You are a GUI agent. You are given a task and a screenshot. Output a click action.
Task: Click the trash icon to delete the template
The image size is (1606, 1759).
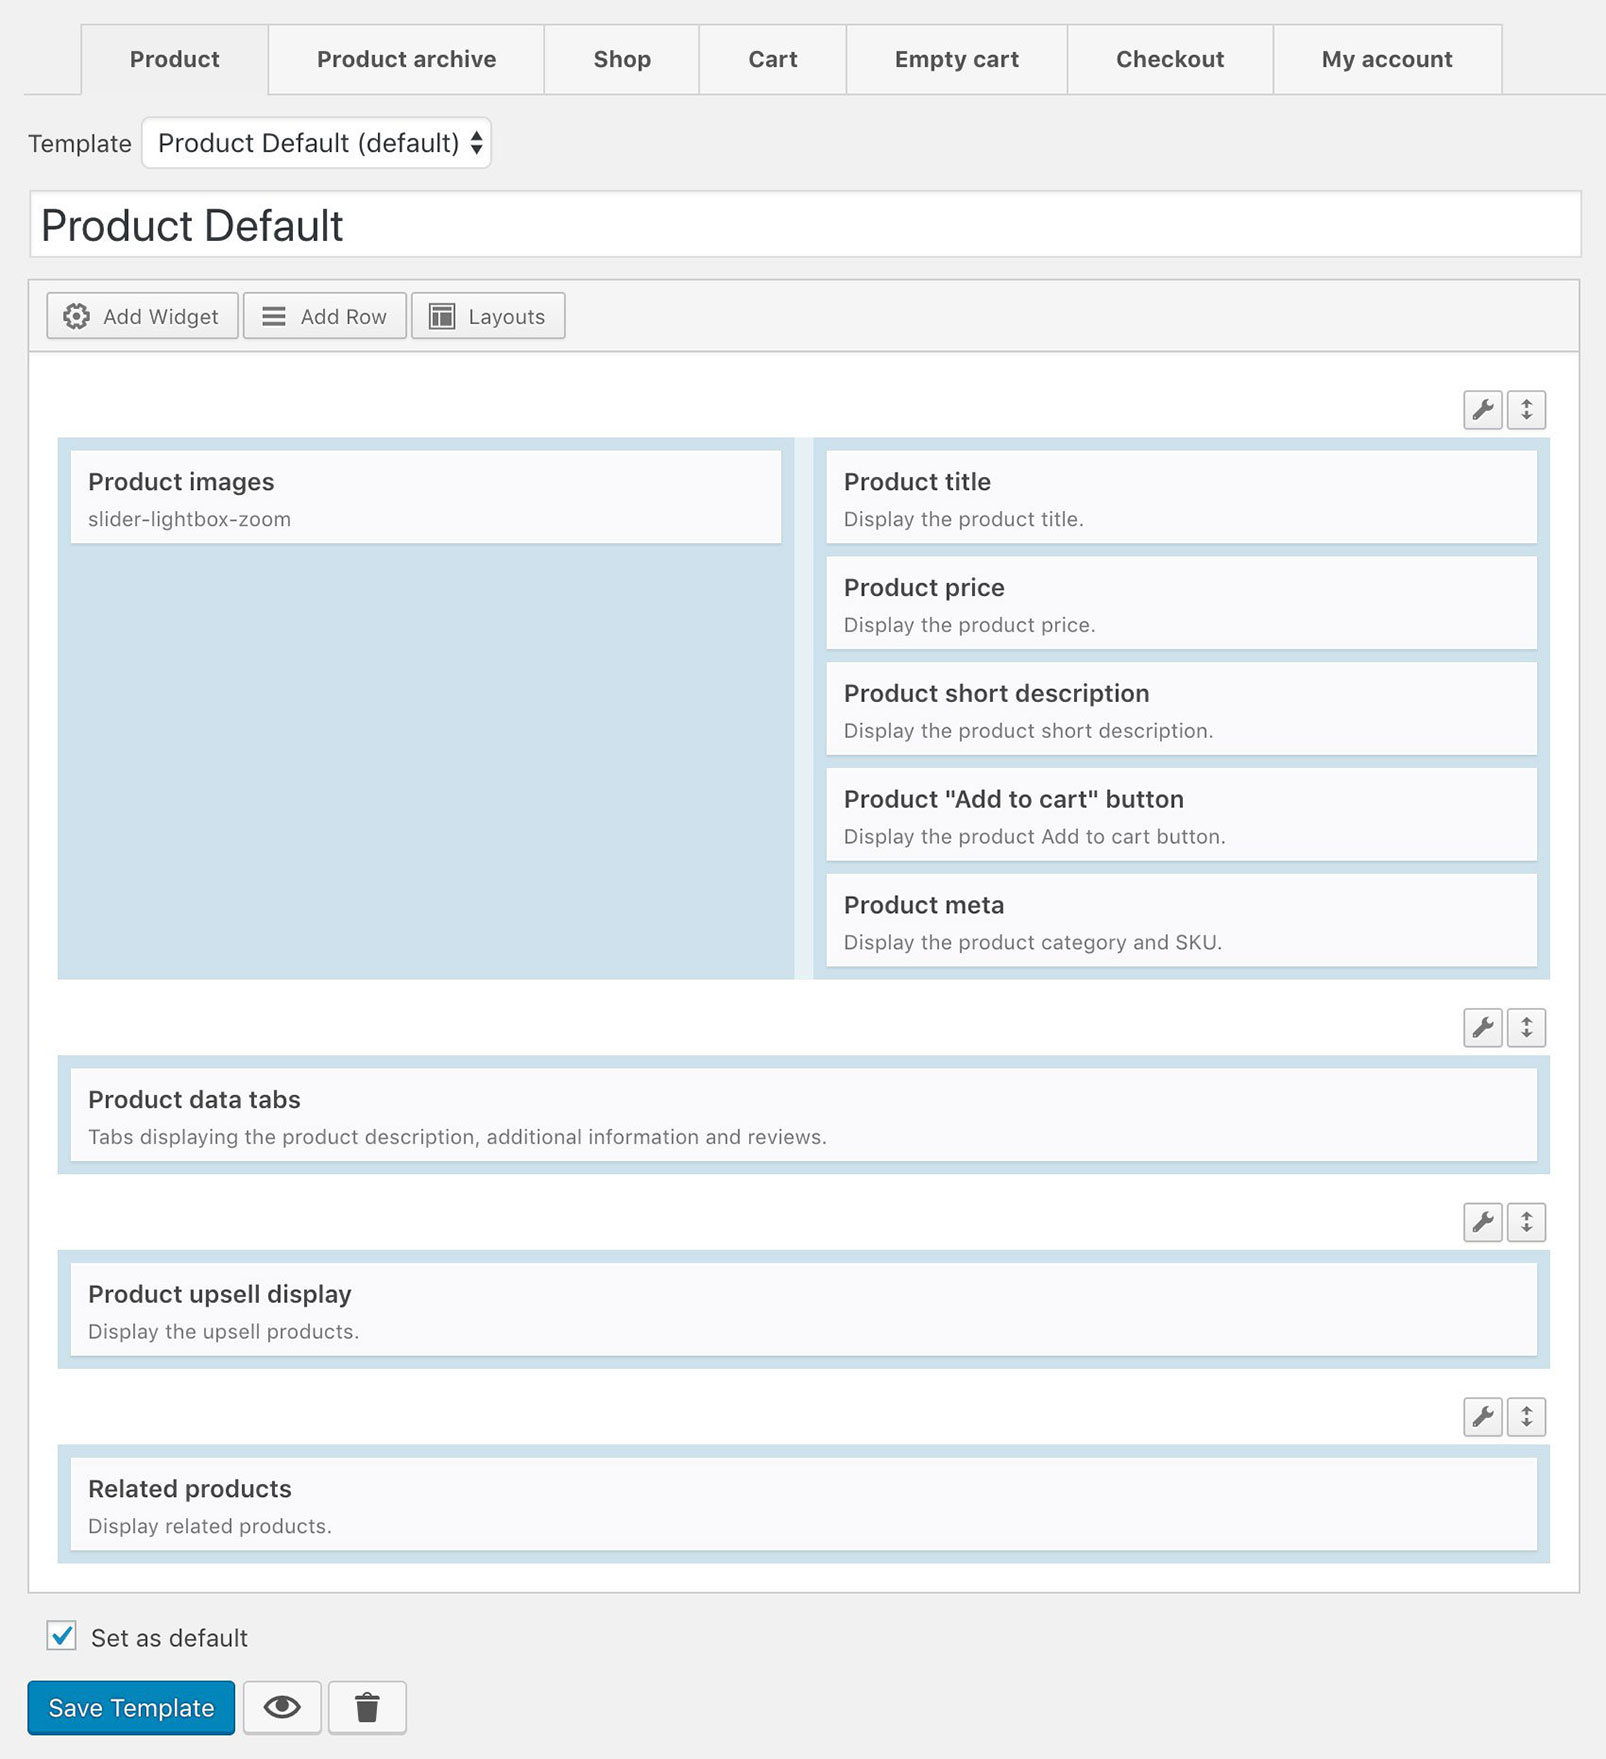coord(367,1707)
